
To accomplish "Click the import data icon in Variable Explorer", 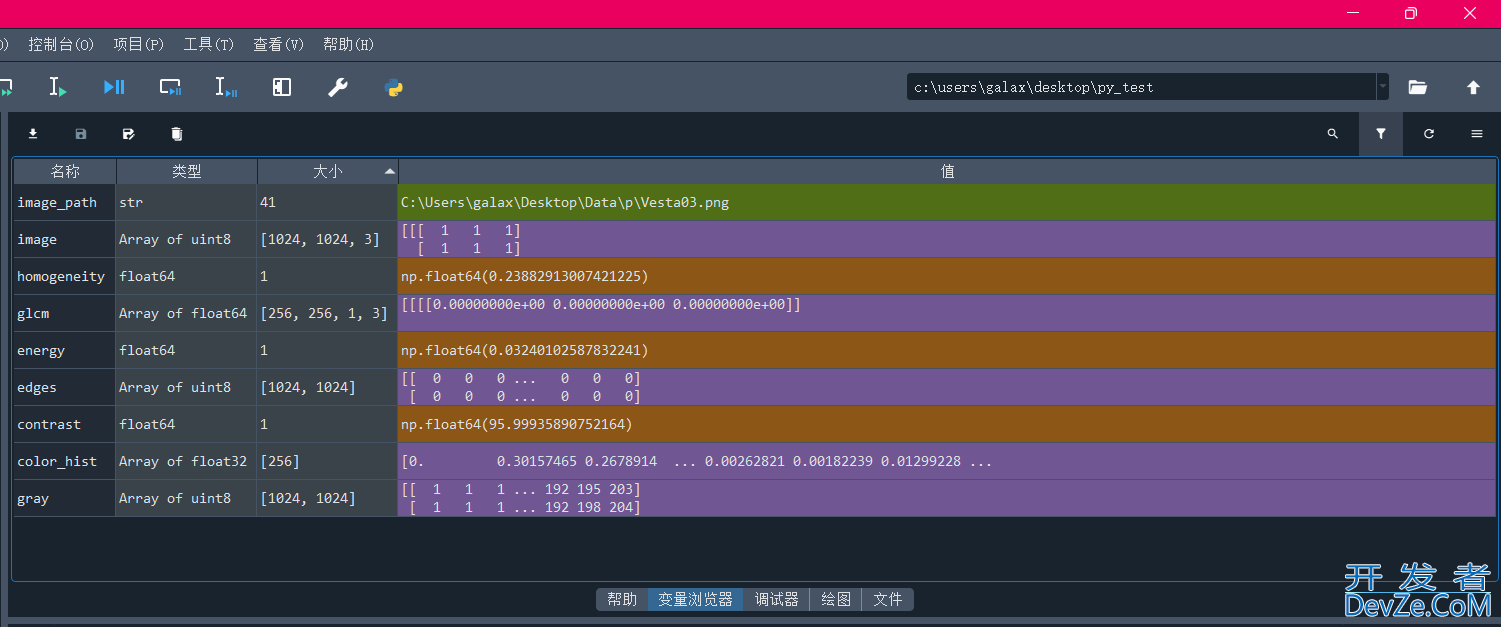I will [x=33, y=134].
